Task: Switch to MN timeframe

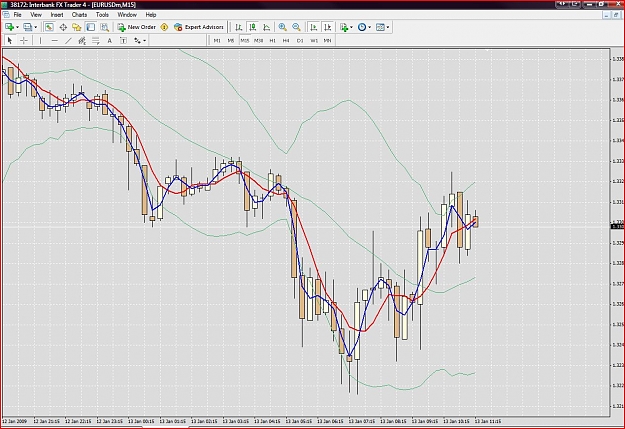Action: pyautogui.click(x=328, y=40)
